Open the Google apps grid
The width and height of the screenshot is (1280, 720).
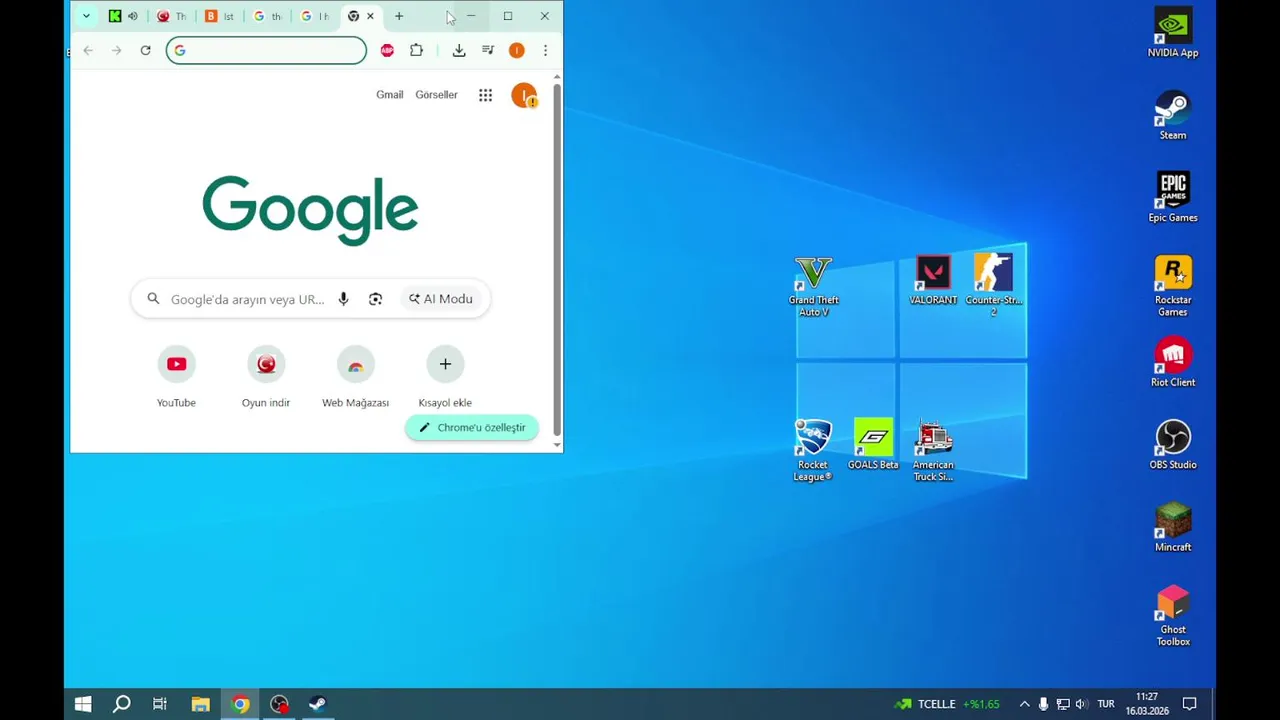click(485, 95)
